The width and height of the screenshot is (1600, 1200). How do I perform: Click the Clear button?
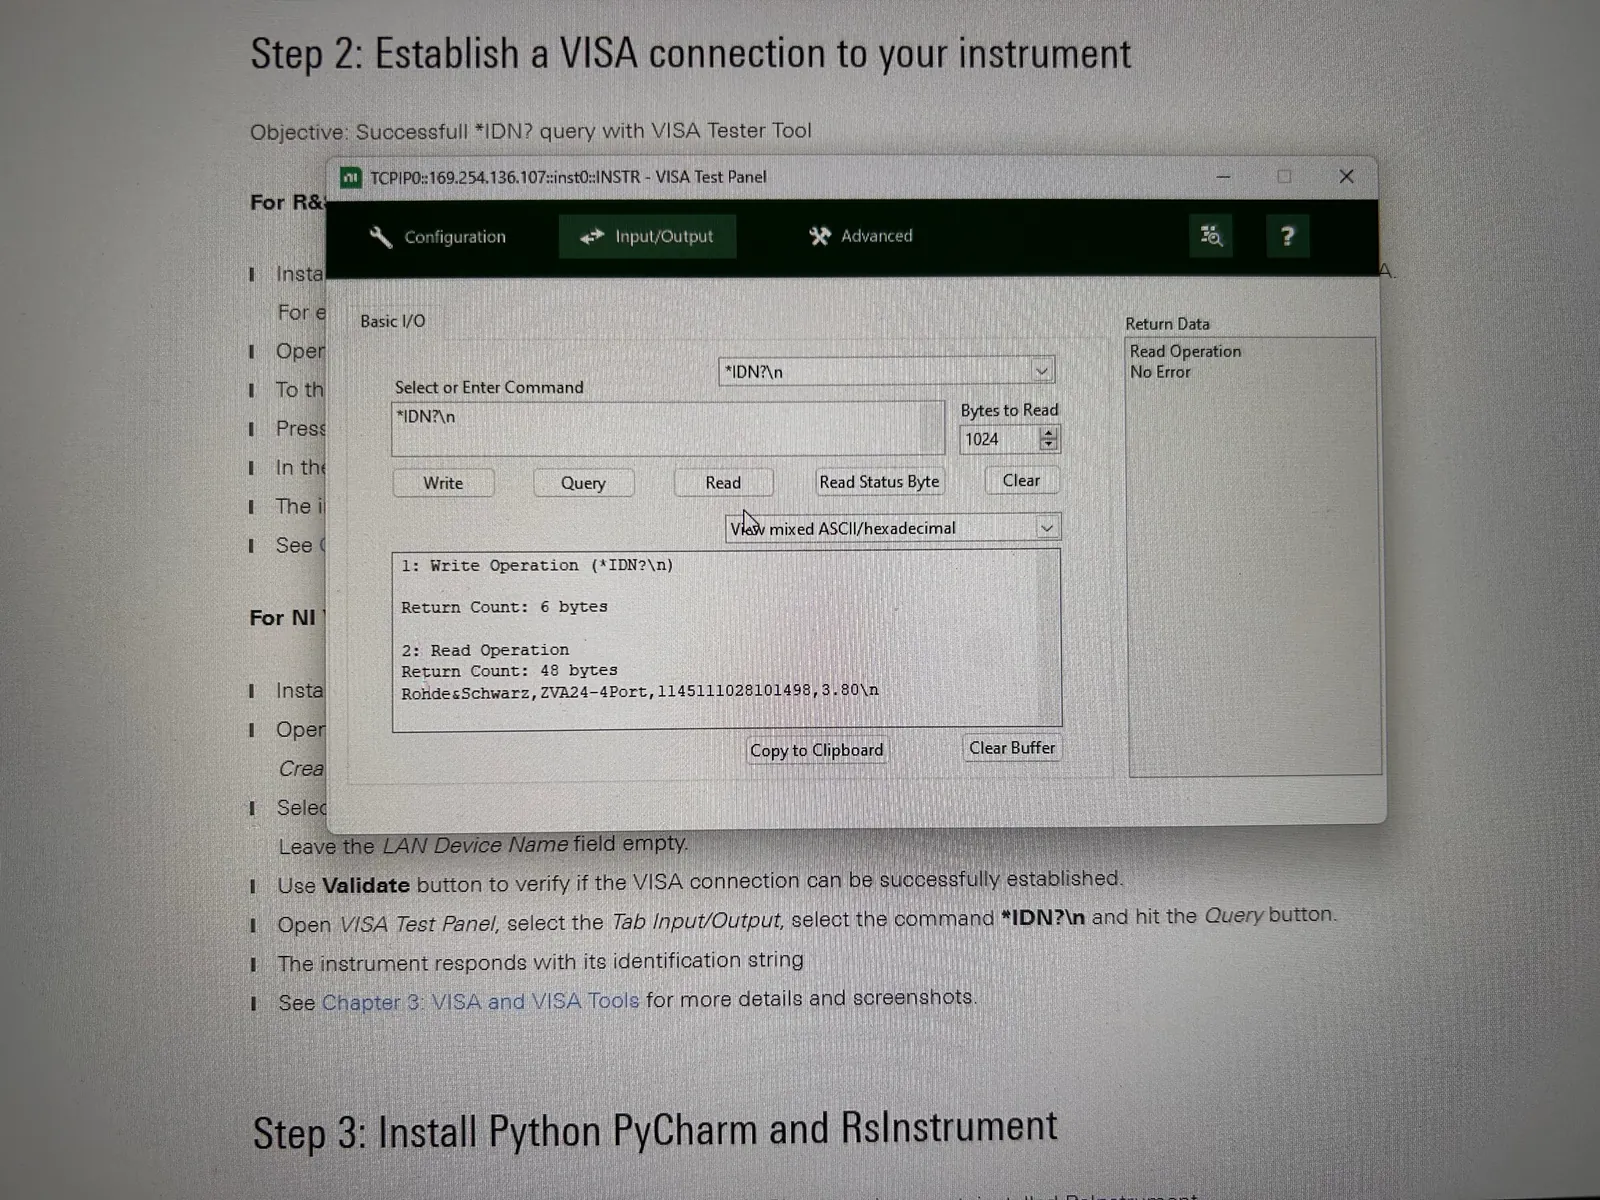tap(1021, 481)
